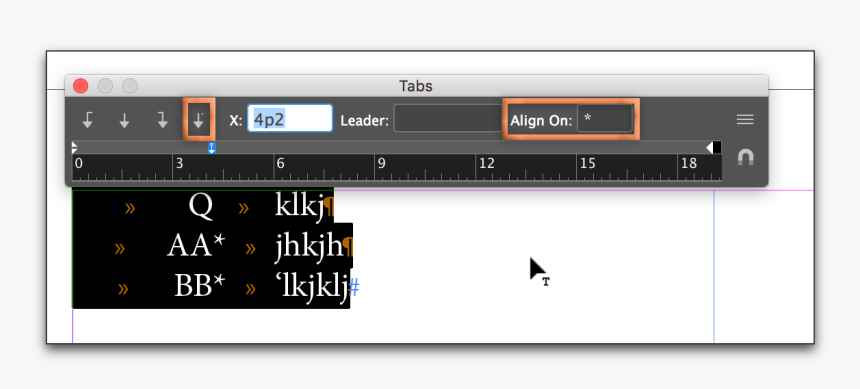Close the Tabs panel with red button
860x389 pixels.
pos(81,86)
